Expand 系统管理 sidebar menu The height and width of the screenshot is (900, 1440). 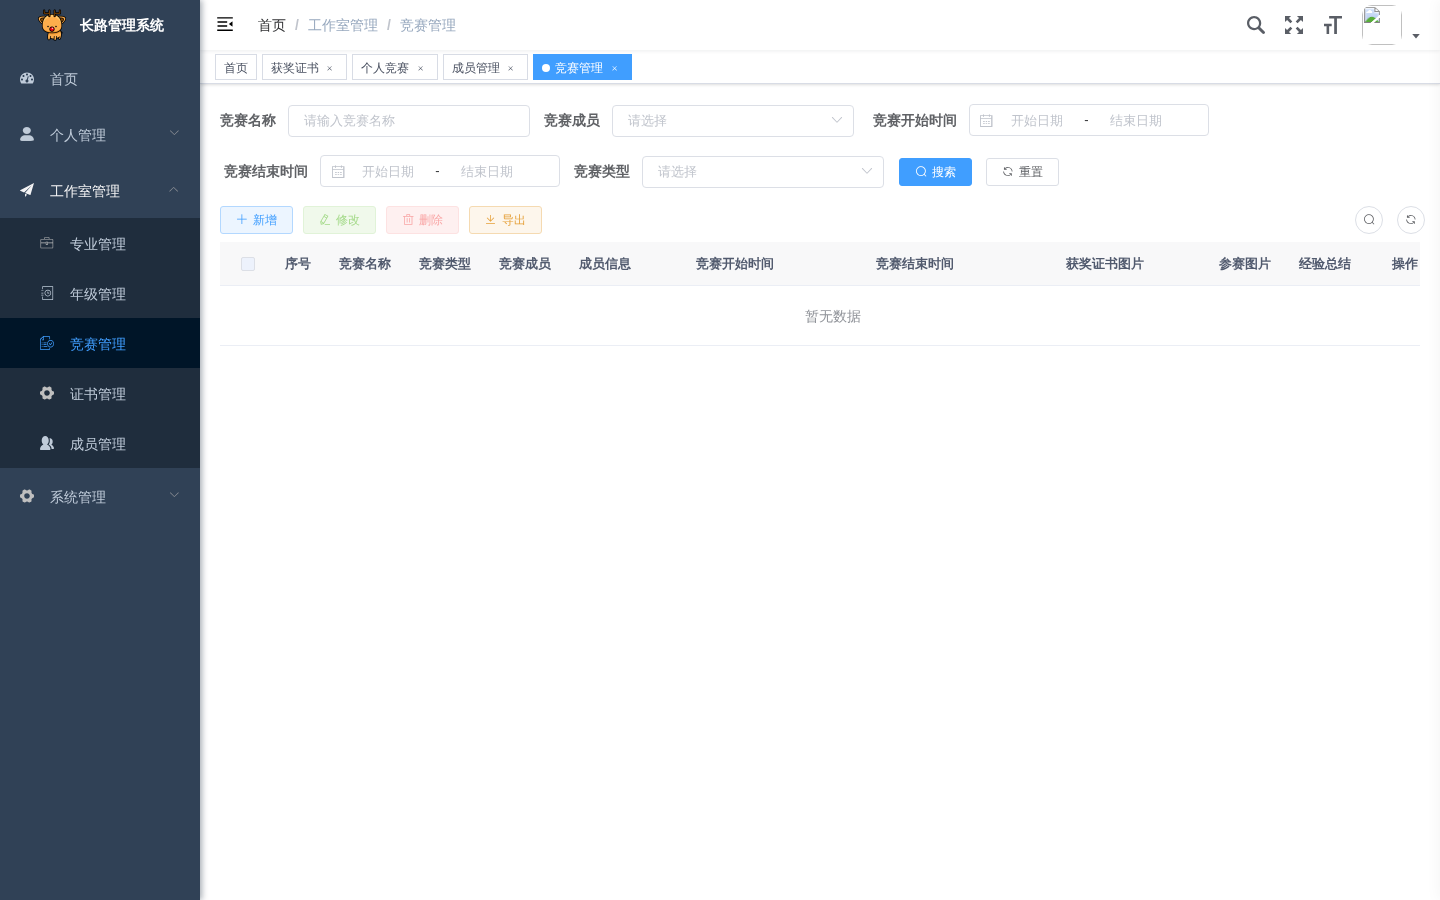(x=100, y=496)
